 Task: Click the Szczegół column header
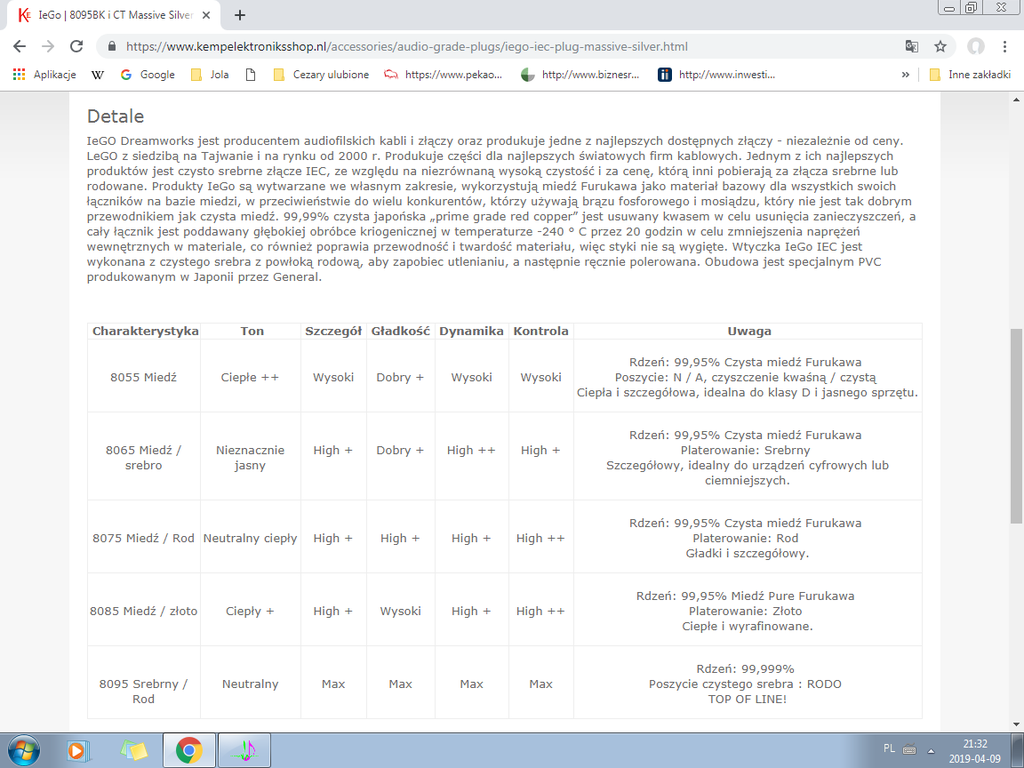(333, 331)
